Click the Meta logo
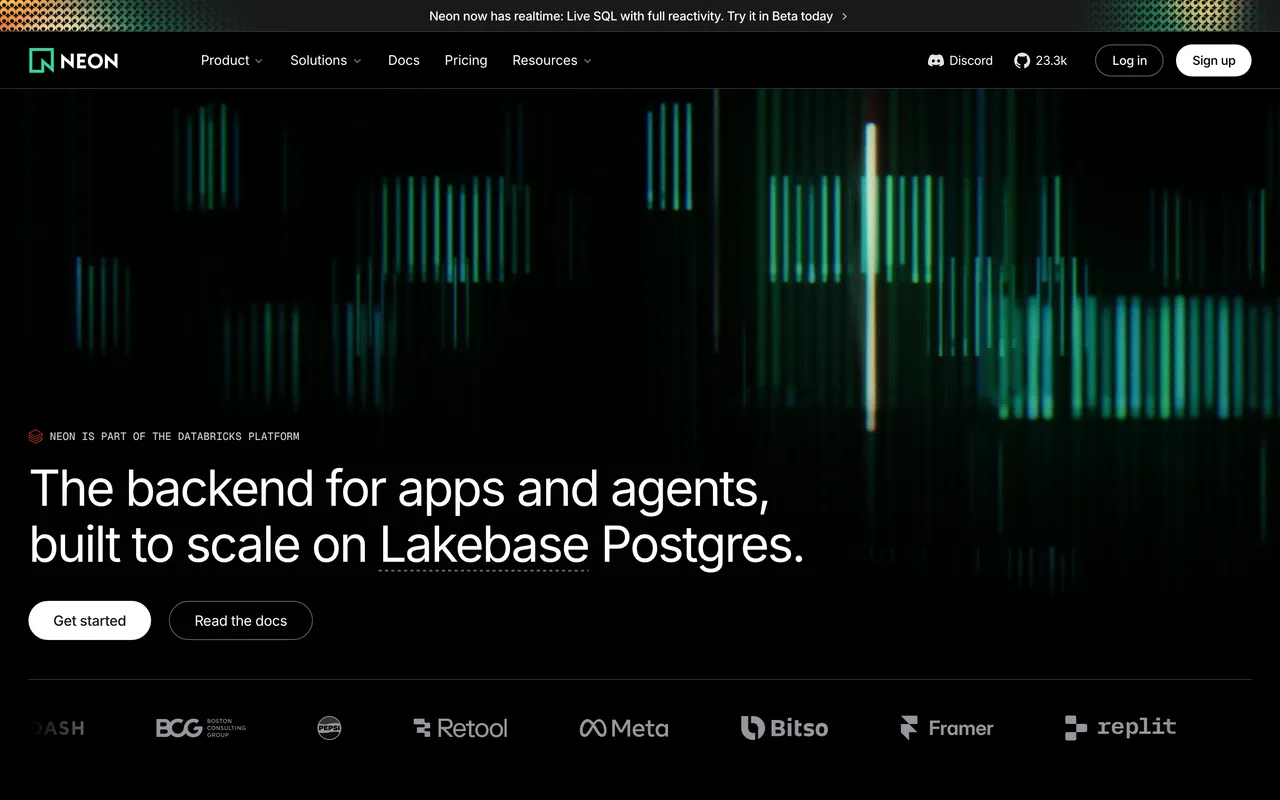Viewport: 1280px width, 800px height. pyautogui.click(x=624, y=728)
